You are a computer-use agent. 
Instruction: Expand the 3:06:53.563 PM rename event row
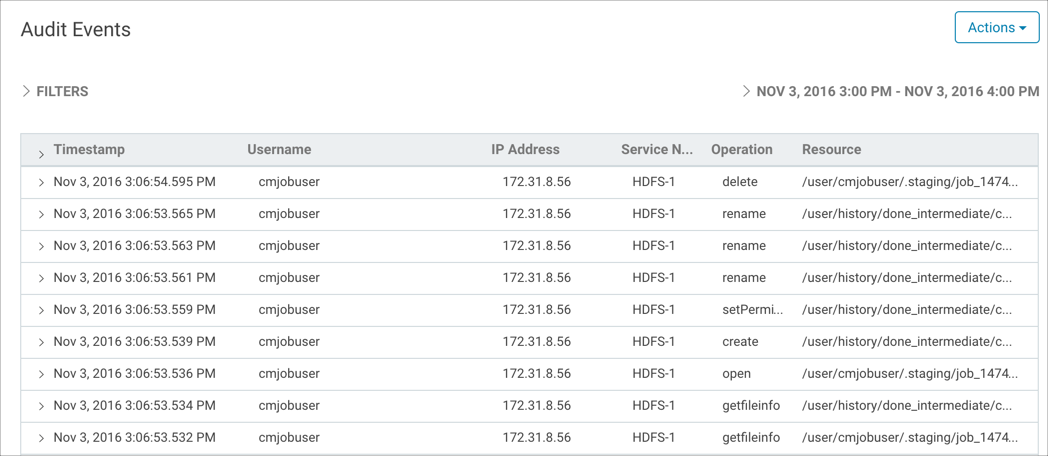click(41, 247)
